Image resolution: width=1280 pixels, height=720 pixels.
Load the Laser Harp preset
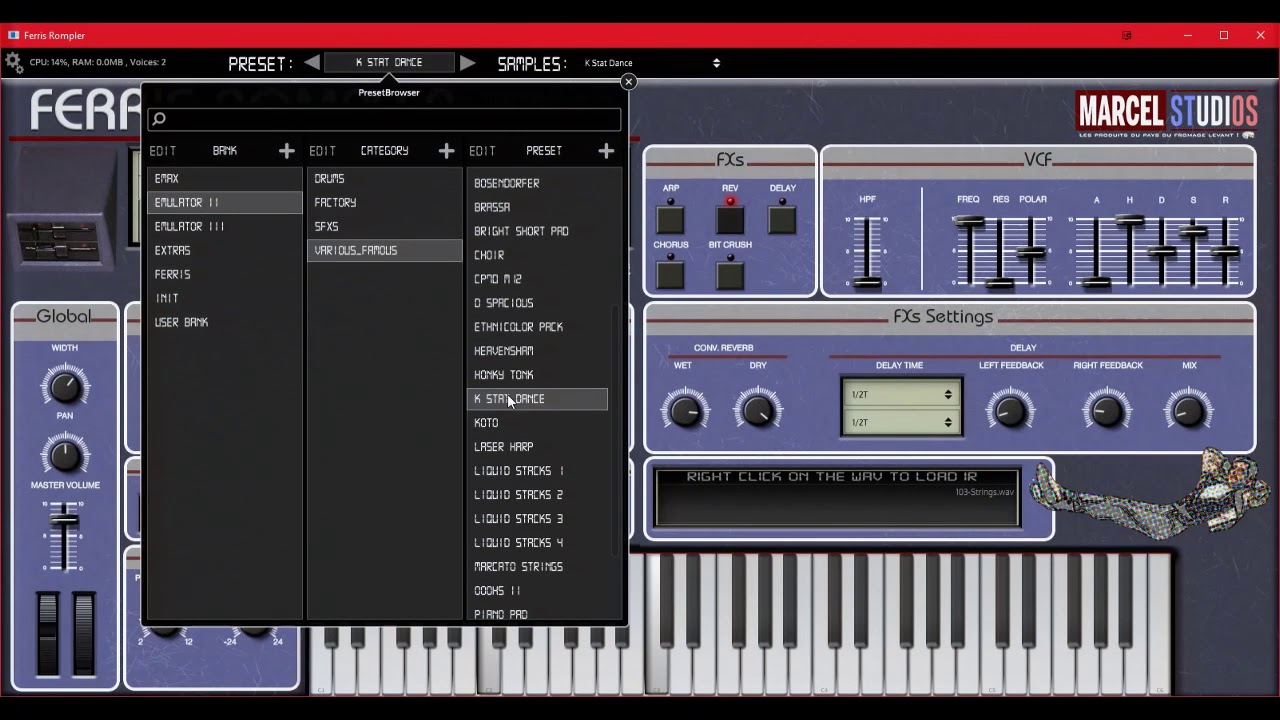tap(538, 447)
